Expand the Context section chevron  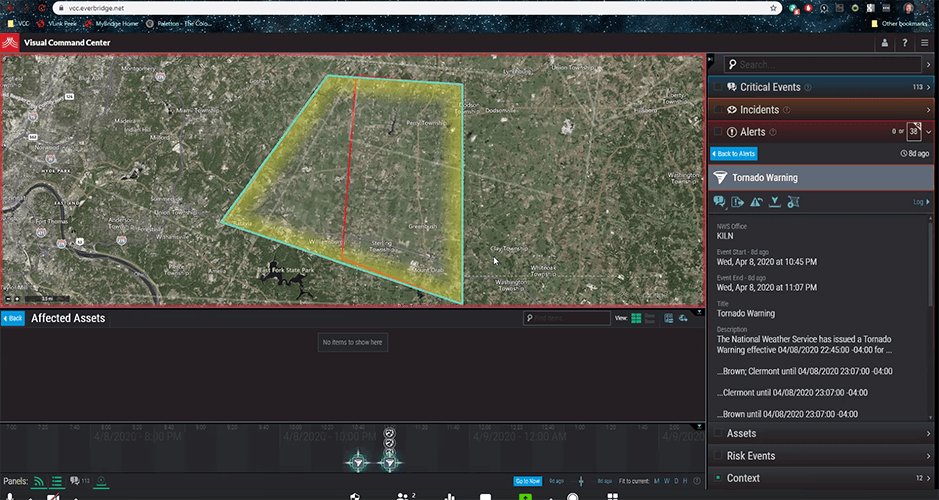(x=929, y=478)
